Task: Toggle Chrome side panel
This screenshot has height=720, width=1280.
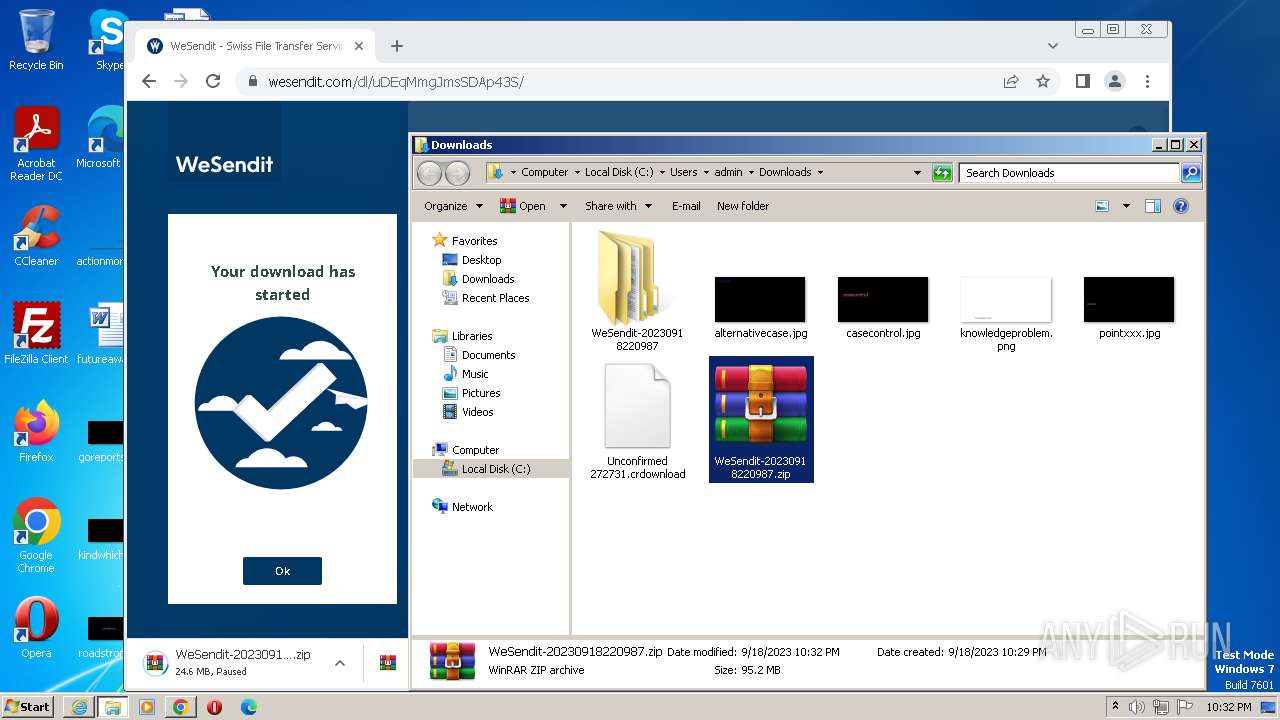Action: [x=1082, y=81]
